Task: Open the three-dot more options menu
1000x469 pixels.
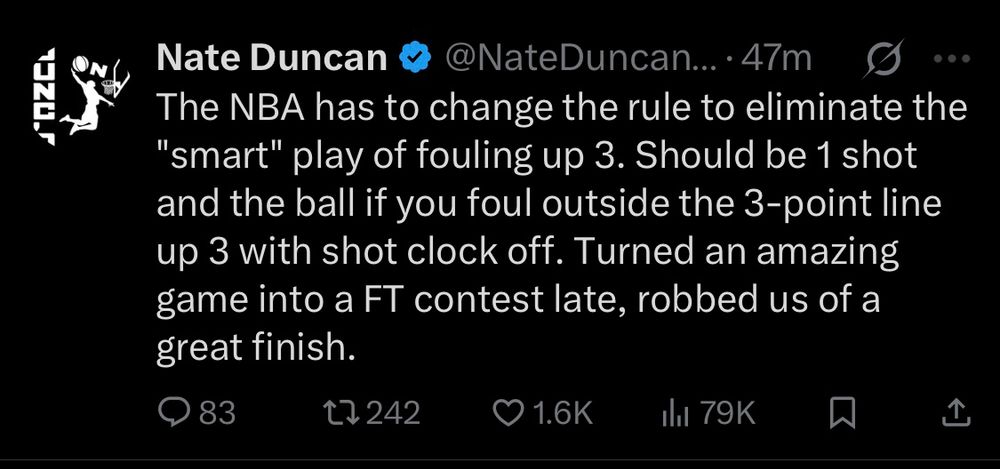Action: click(x=957, y=60)
